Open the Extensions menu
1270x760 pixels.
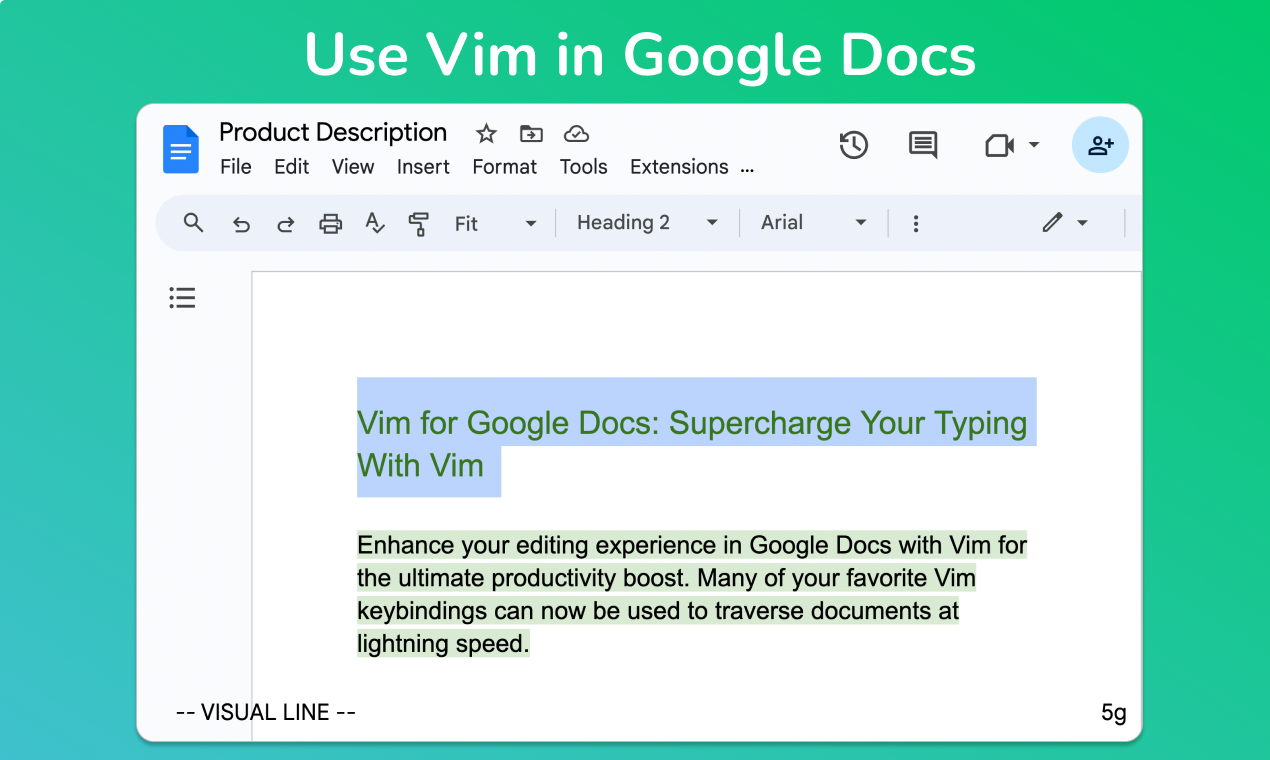click(679, 167)
